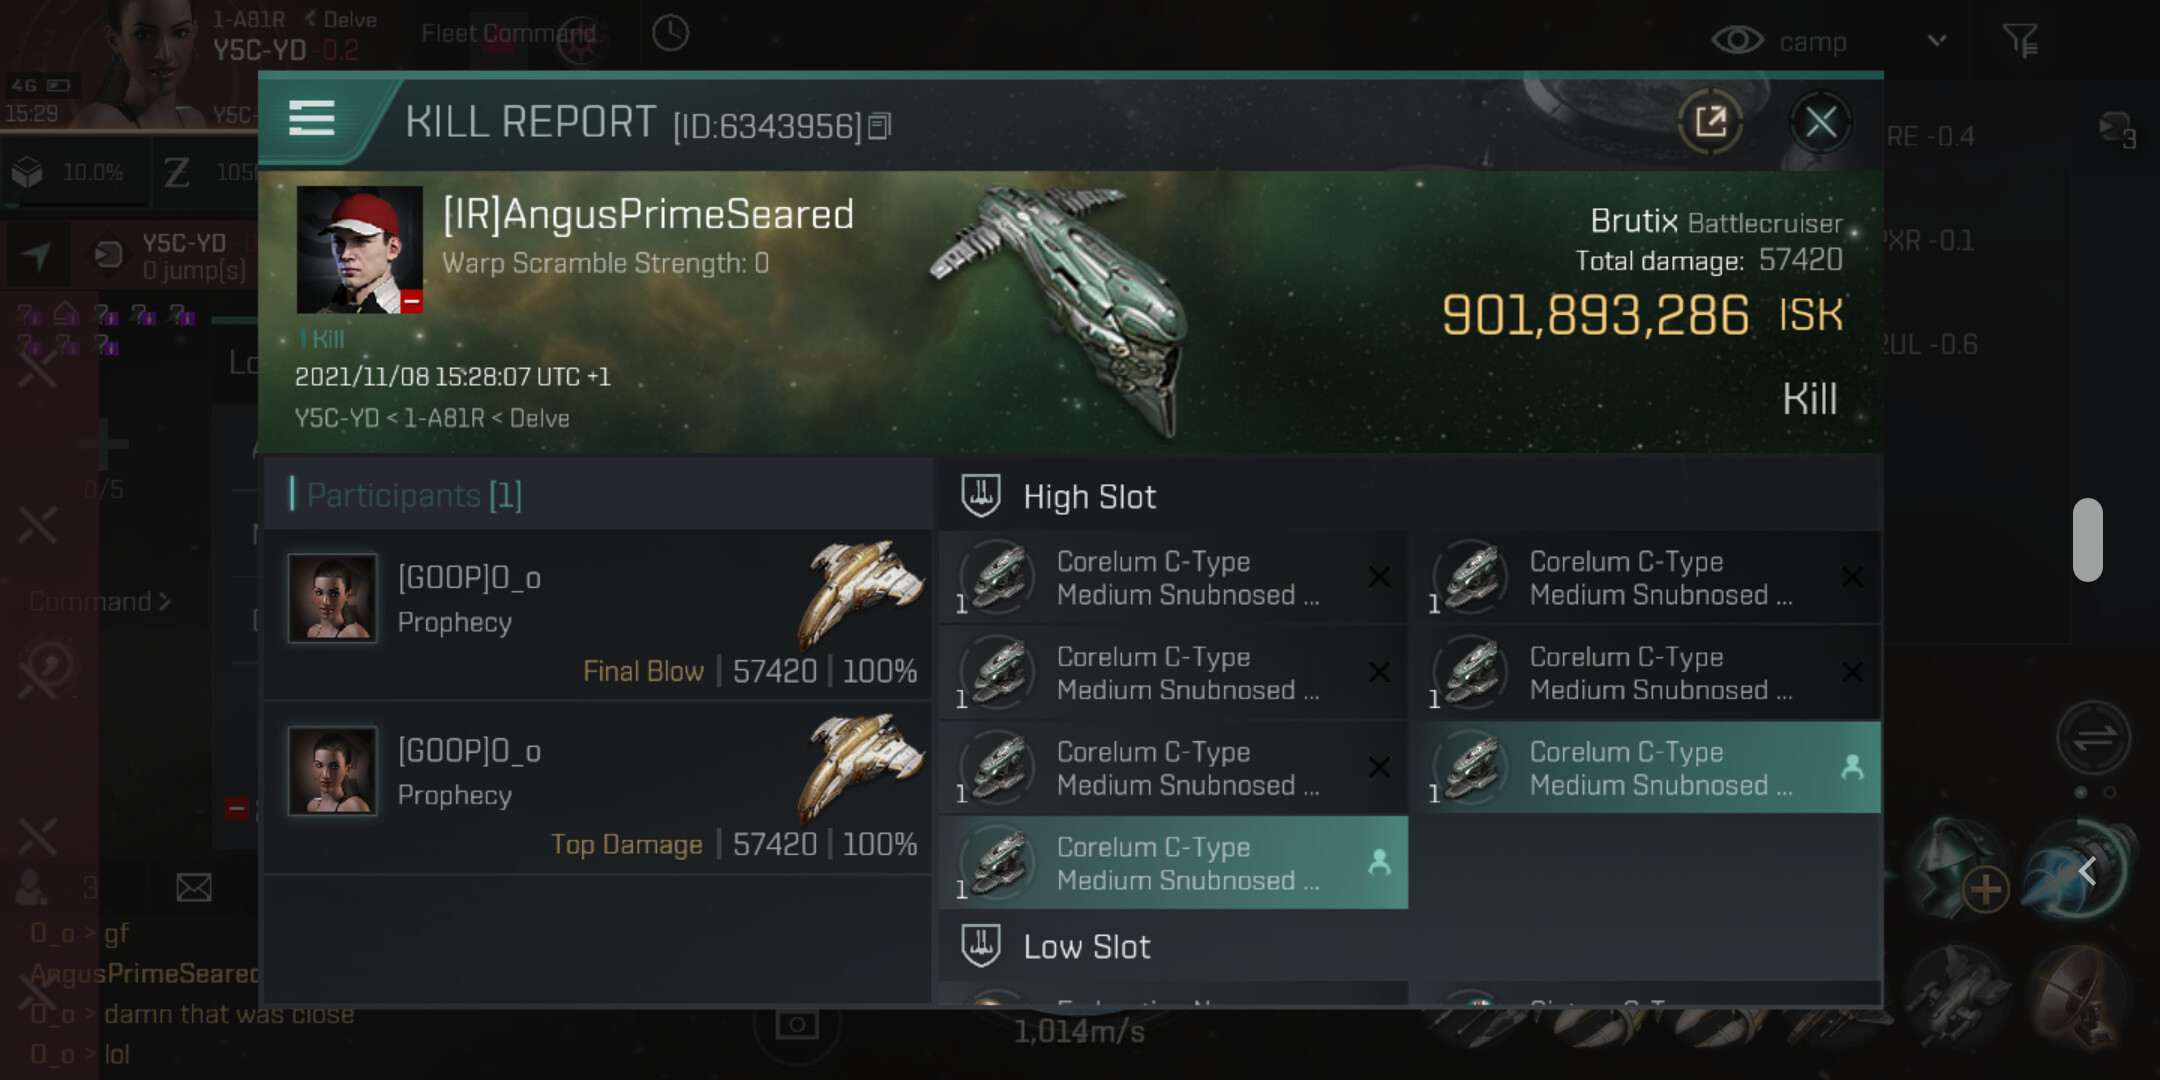The image size is (2160, 1080).
Task: Expand the Command side panel chevron
Action: [x=164, y=602]
